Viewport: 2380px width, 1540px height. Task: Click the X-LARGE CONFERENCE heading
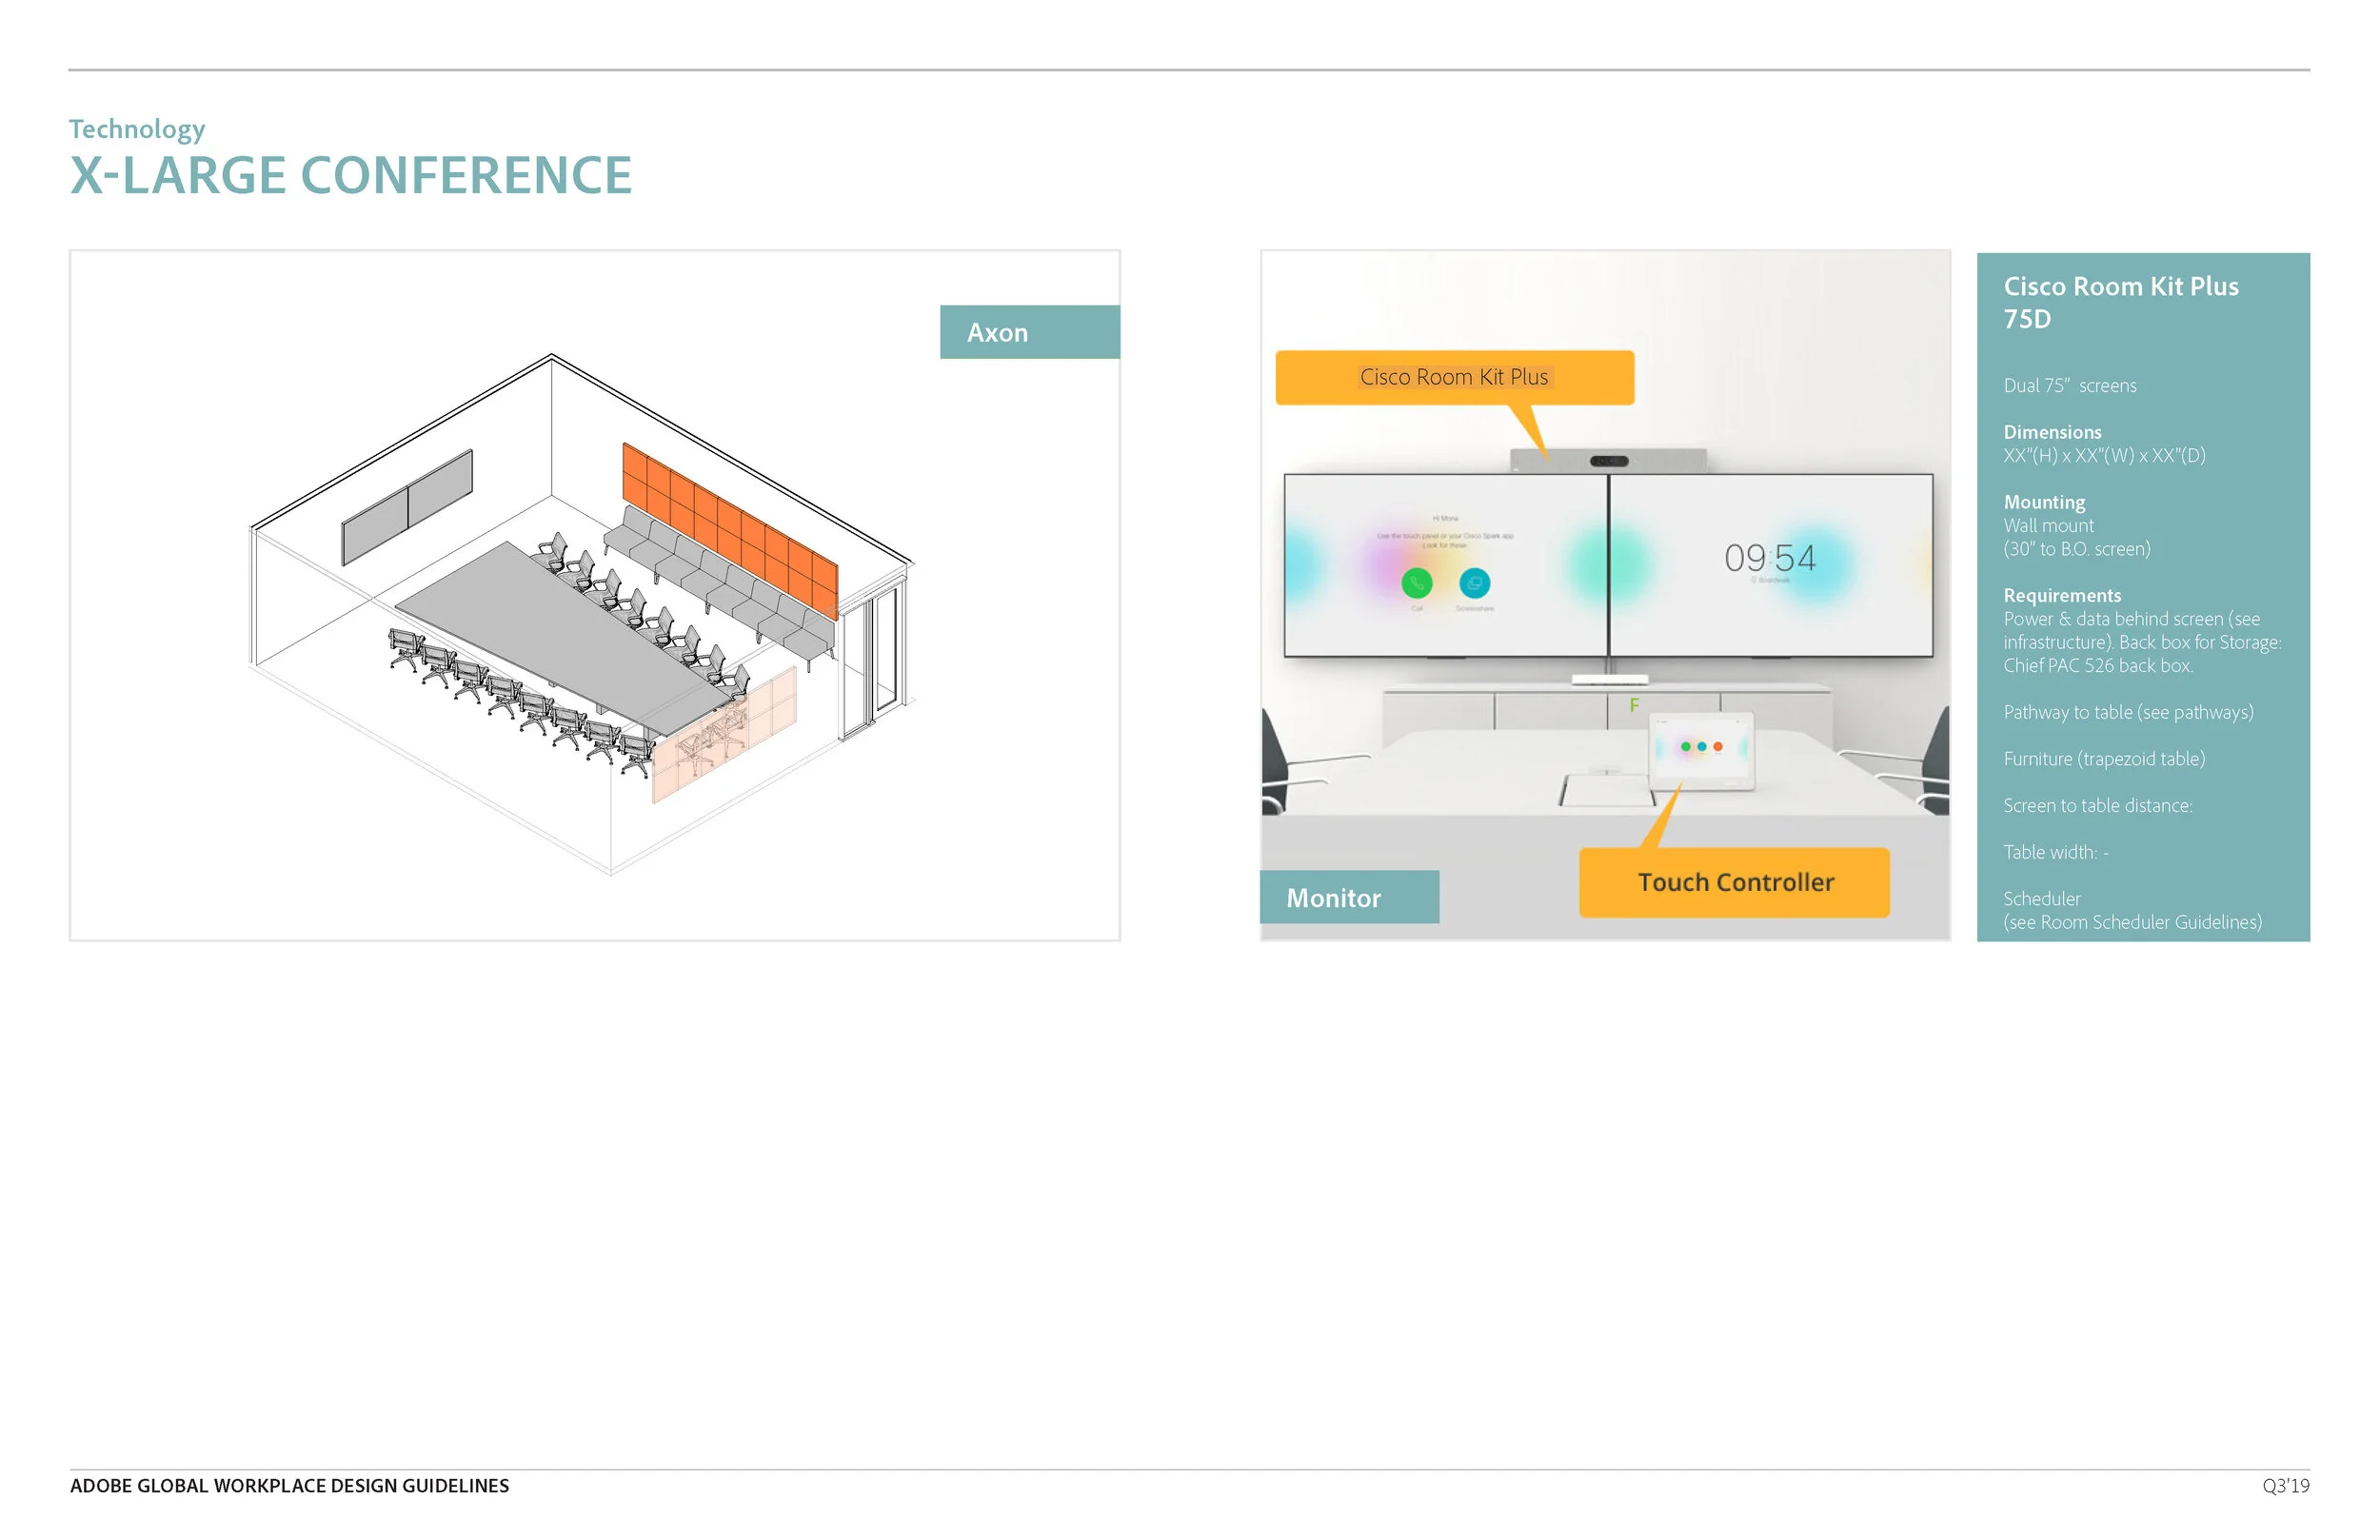click(350, 175)
